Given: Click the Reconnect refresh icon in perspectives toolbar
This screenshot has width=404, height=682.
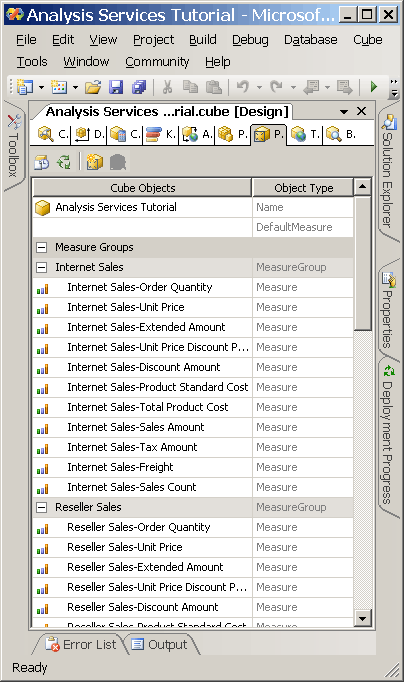Looking at the screenshot, I should point(64,162).
